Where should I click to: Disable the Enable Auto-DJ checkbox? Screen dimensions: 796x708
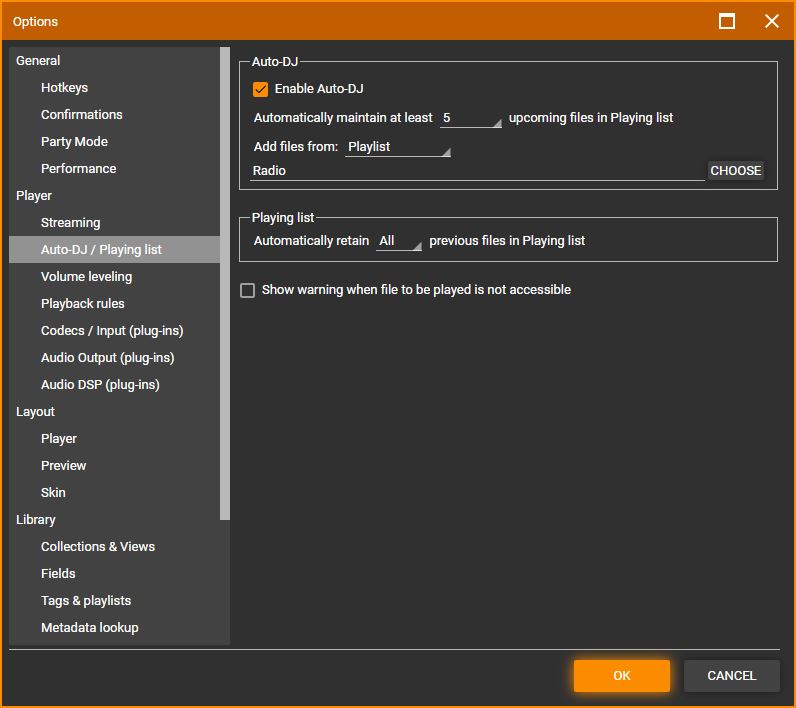(x=261, y=89)
